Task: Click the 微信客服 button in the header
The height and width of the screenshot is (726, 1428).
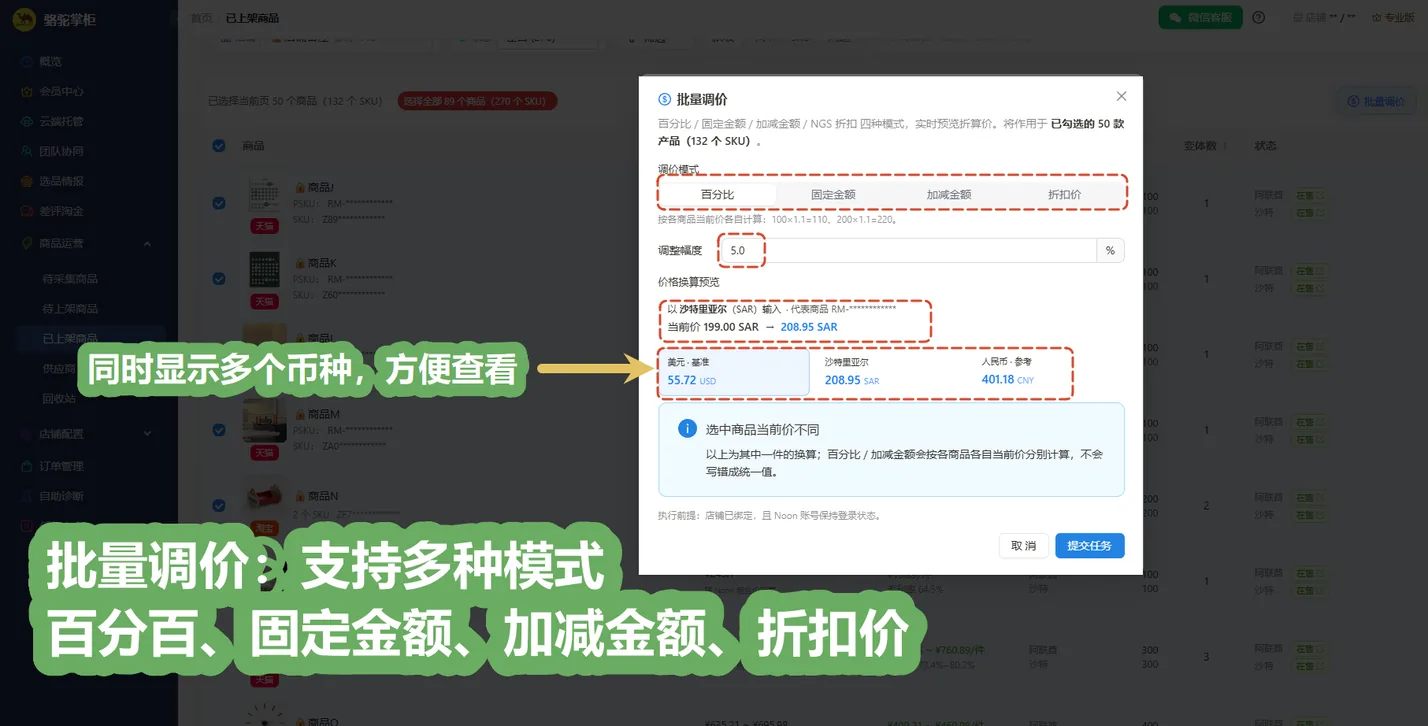Action: pyautogui.click(x=1200, y=17)
